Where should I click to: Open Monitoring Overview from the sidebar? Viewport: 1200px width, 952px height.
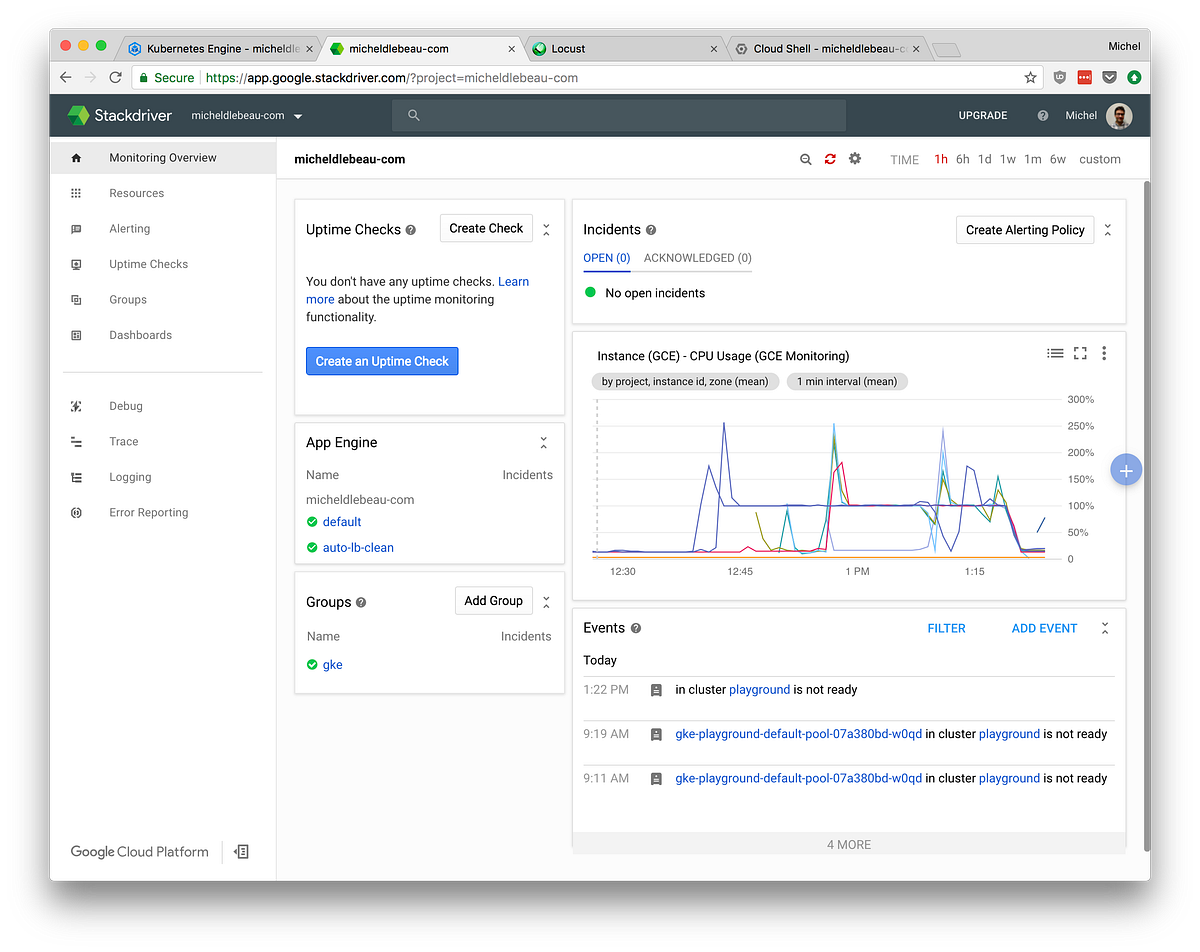[161, 157]
